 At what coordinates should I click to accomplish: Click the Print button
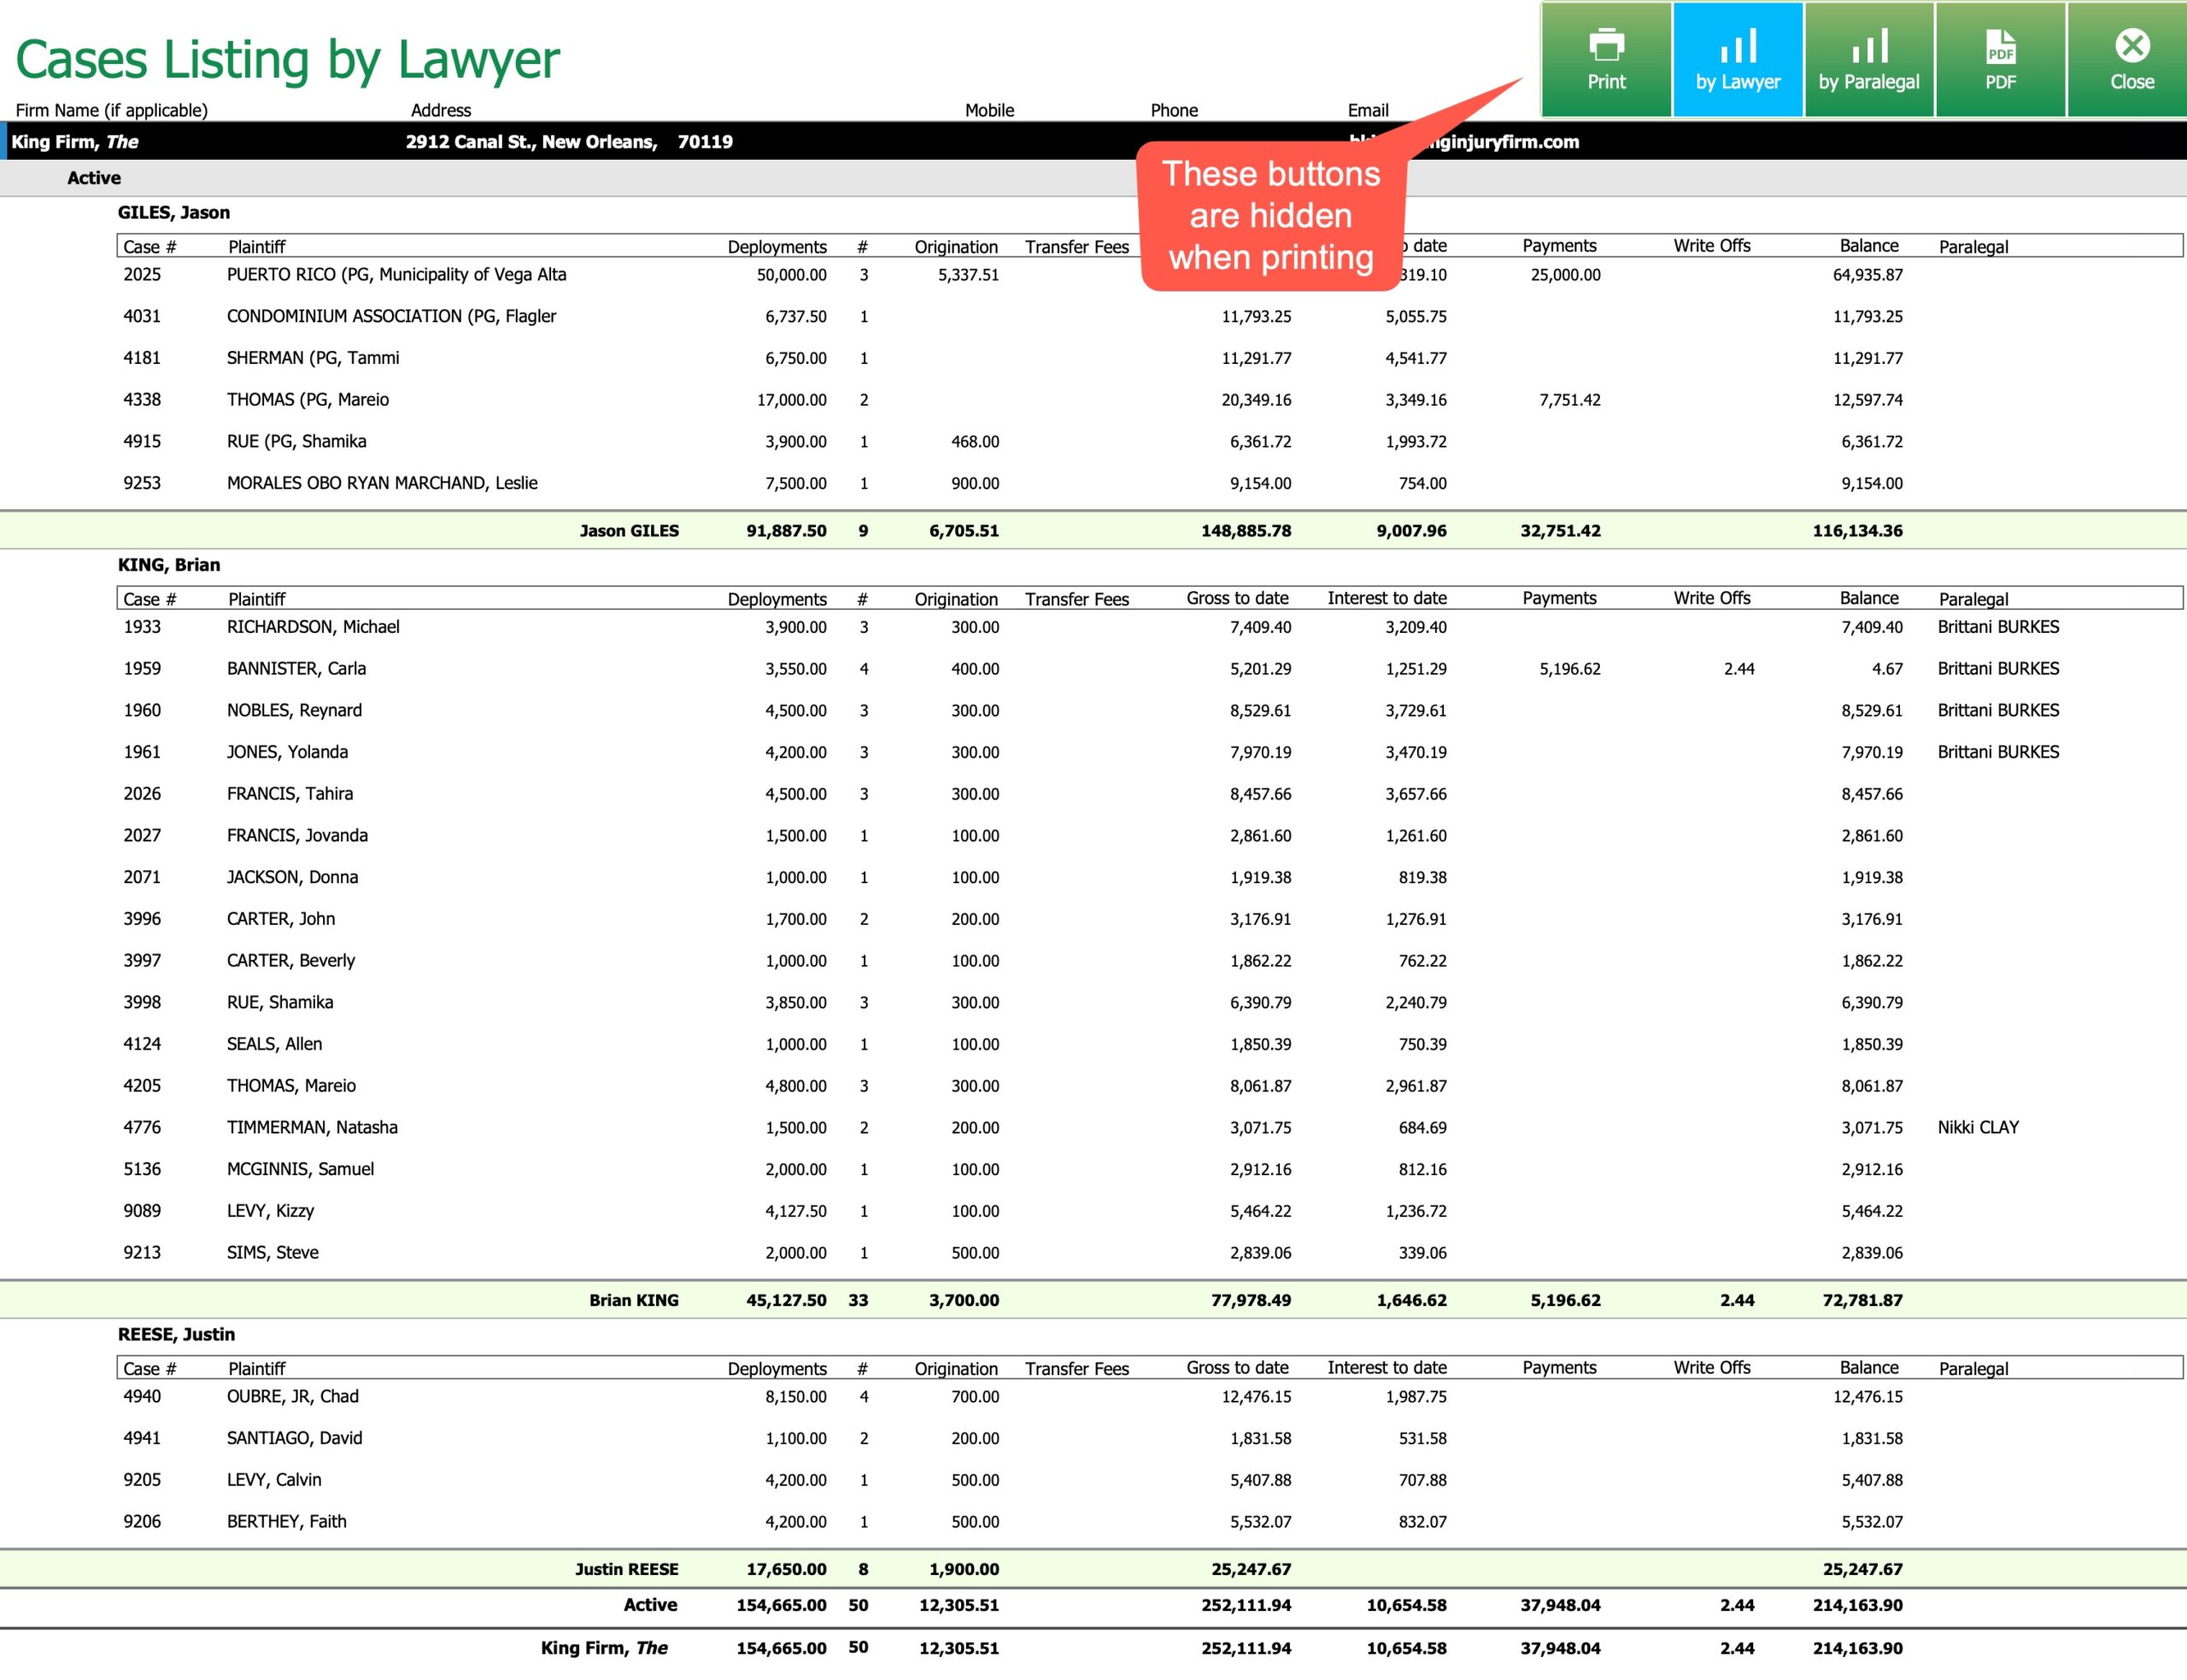pyautogui.click(x=1606, y=60)
